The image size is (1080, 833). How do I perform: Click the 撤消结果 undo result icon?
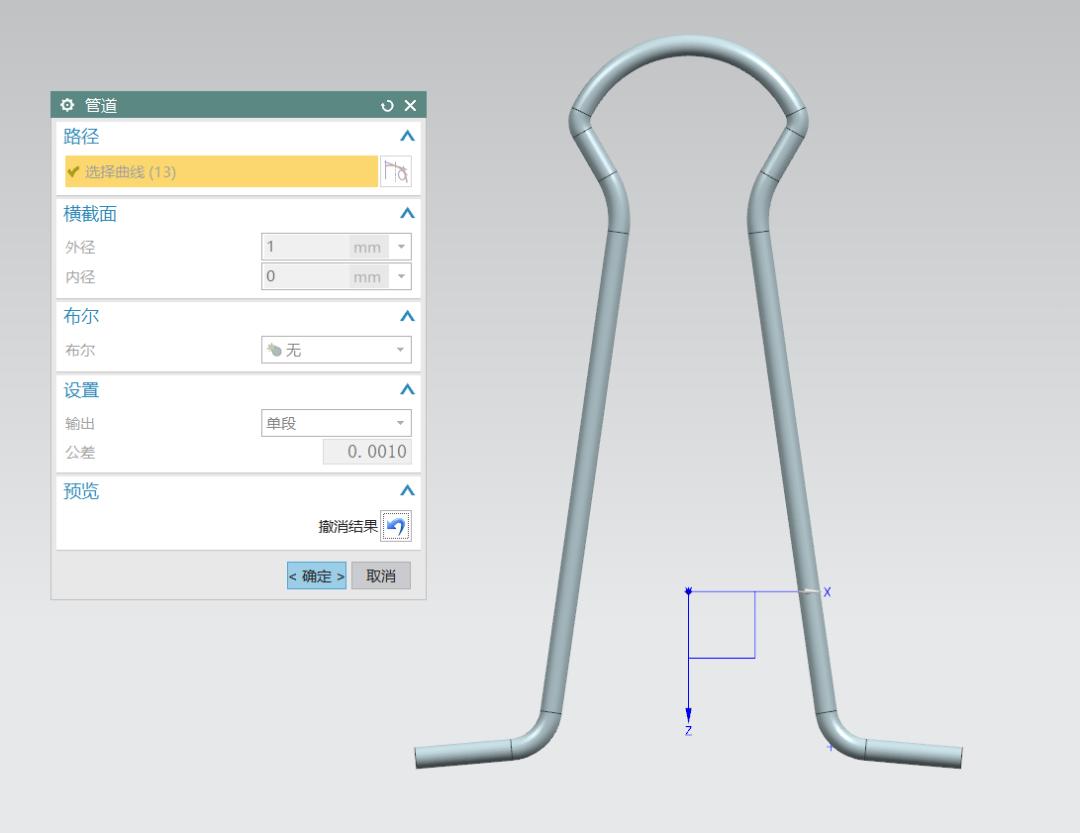(x=397, y=527)
